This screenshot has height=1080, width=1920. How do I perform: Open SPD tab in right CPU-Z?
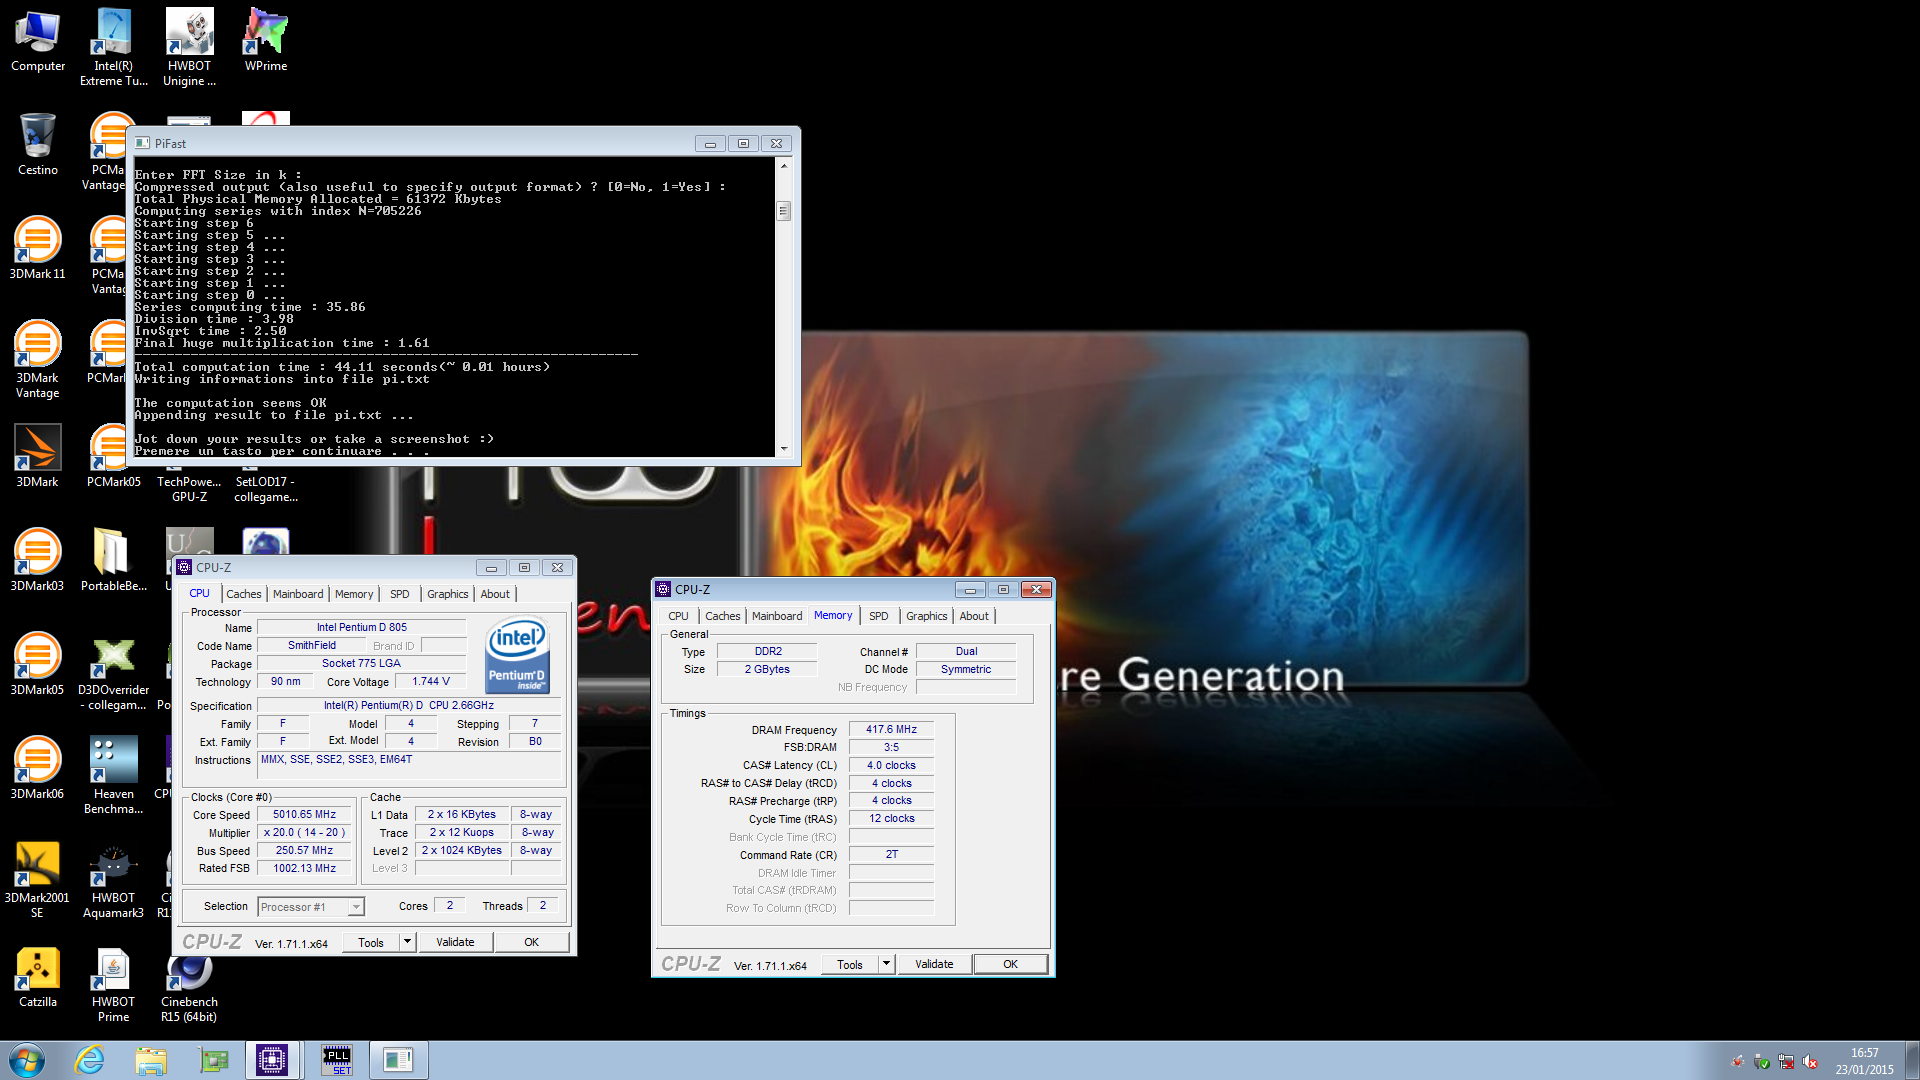pos(878,616)
